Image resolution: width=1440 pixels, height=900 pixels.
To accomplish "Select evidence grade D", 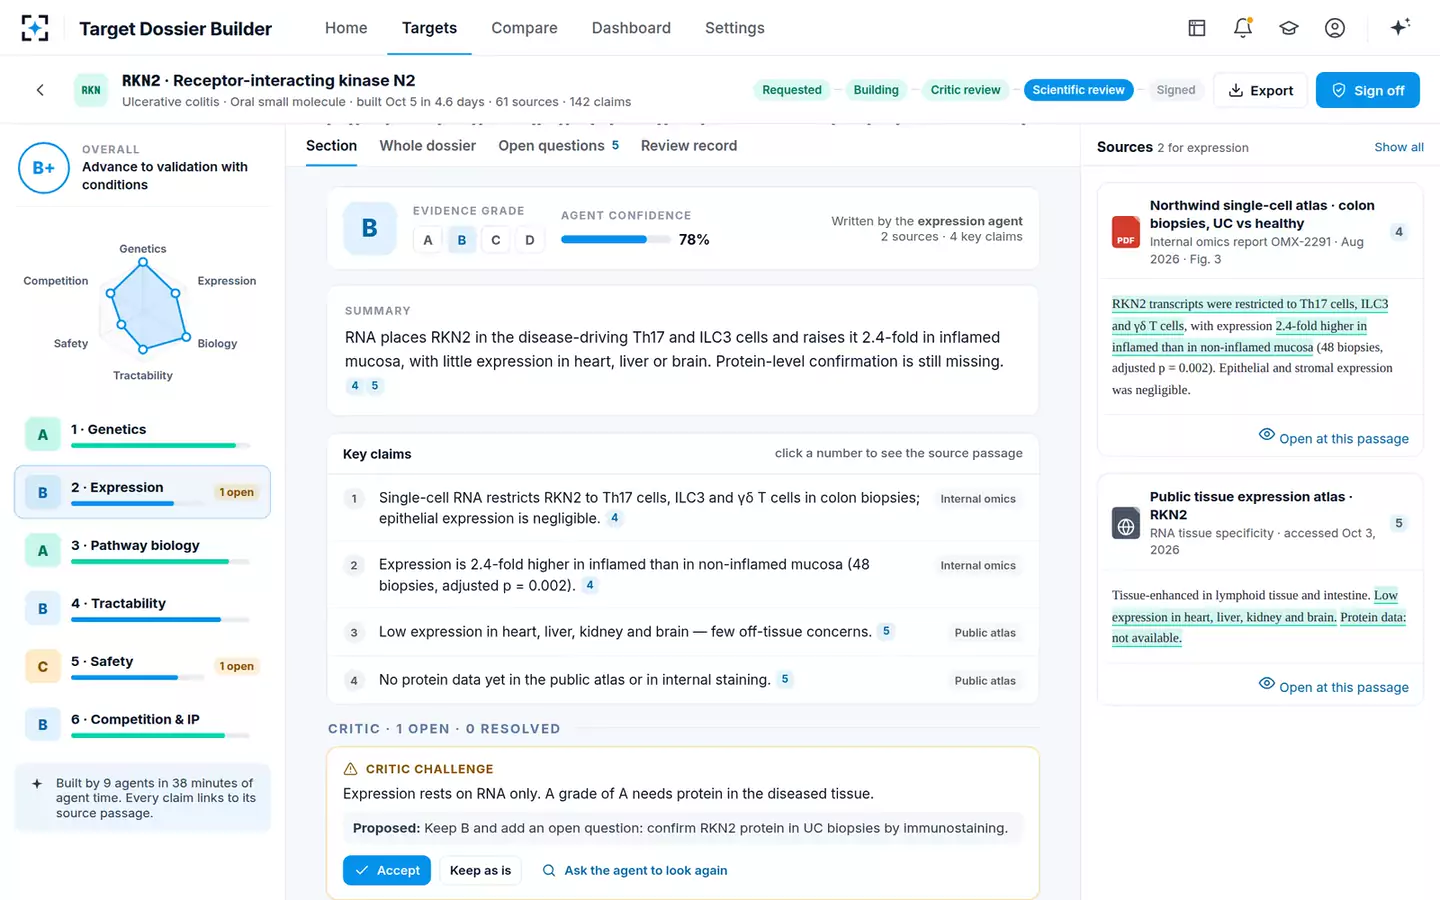I will (530, 240).
